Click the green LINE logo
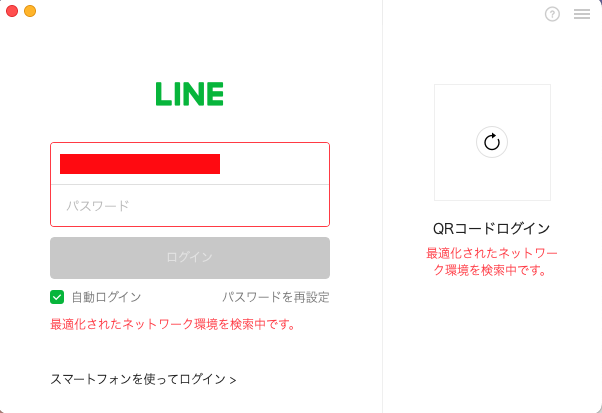The height and width of the screenshot is (413, 602). 189,94
